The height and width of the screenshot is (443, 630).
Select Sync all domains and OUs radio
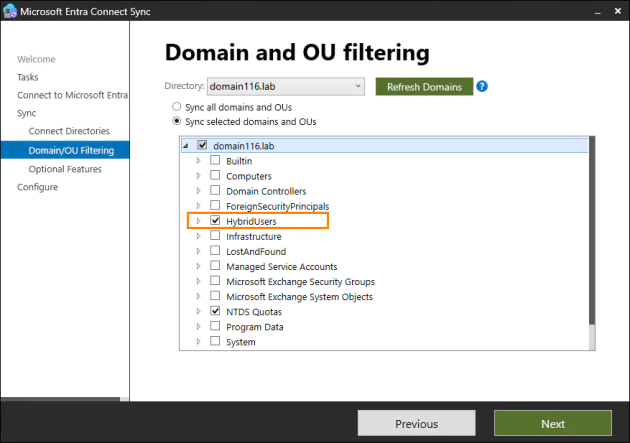(176, 107)
